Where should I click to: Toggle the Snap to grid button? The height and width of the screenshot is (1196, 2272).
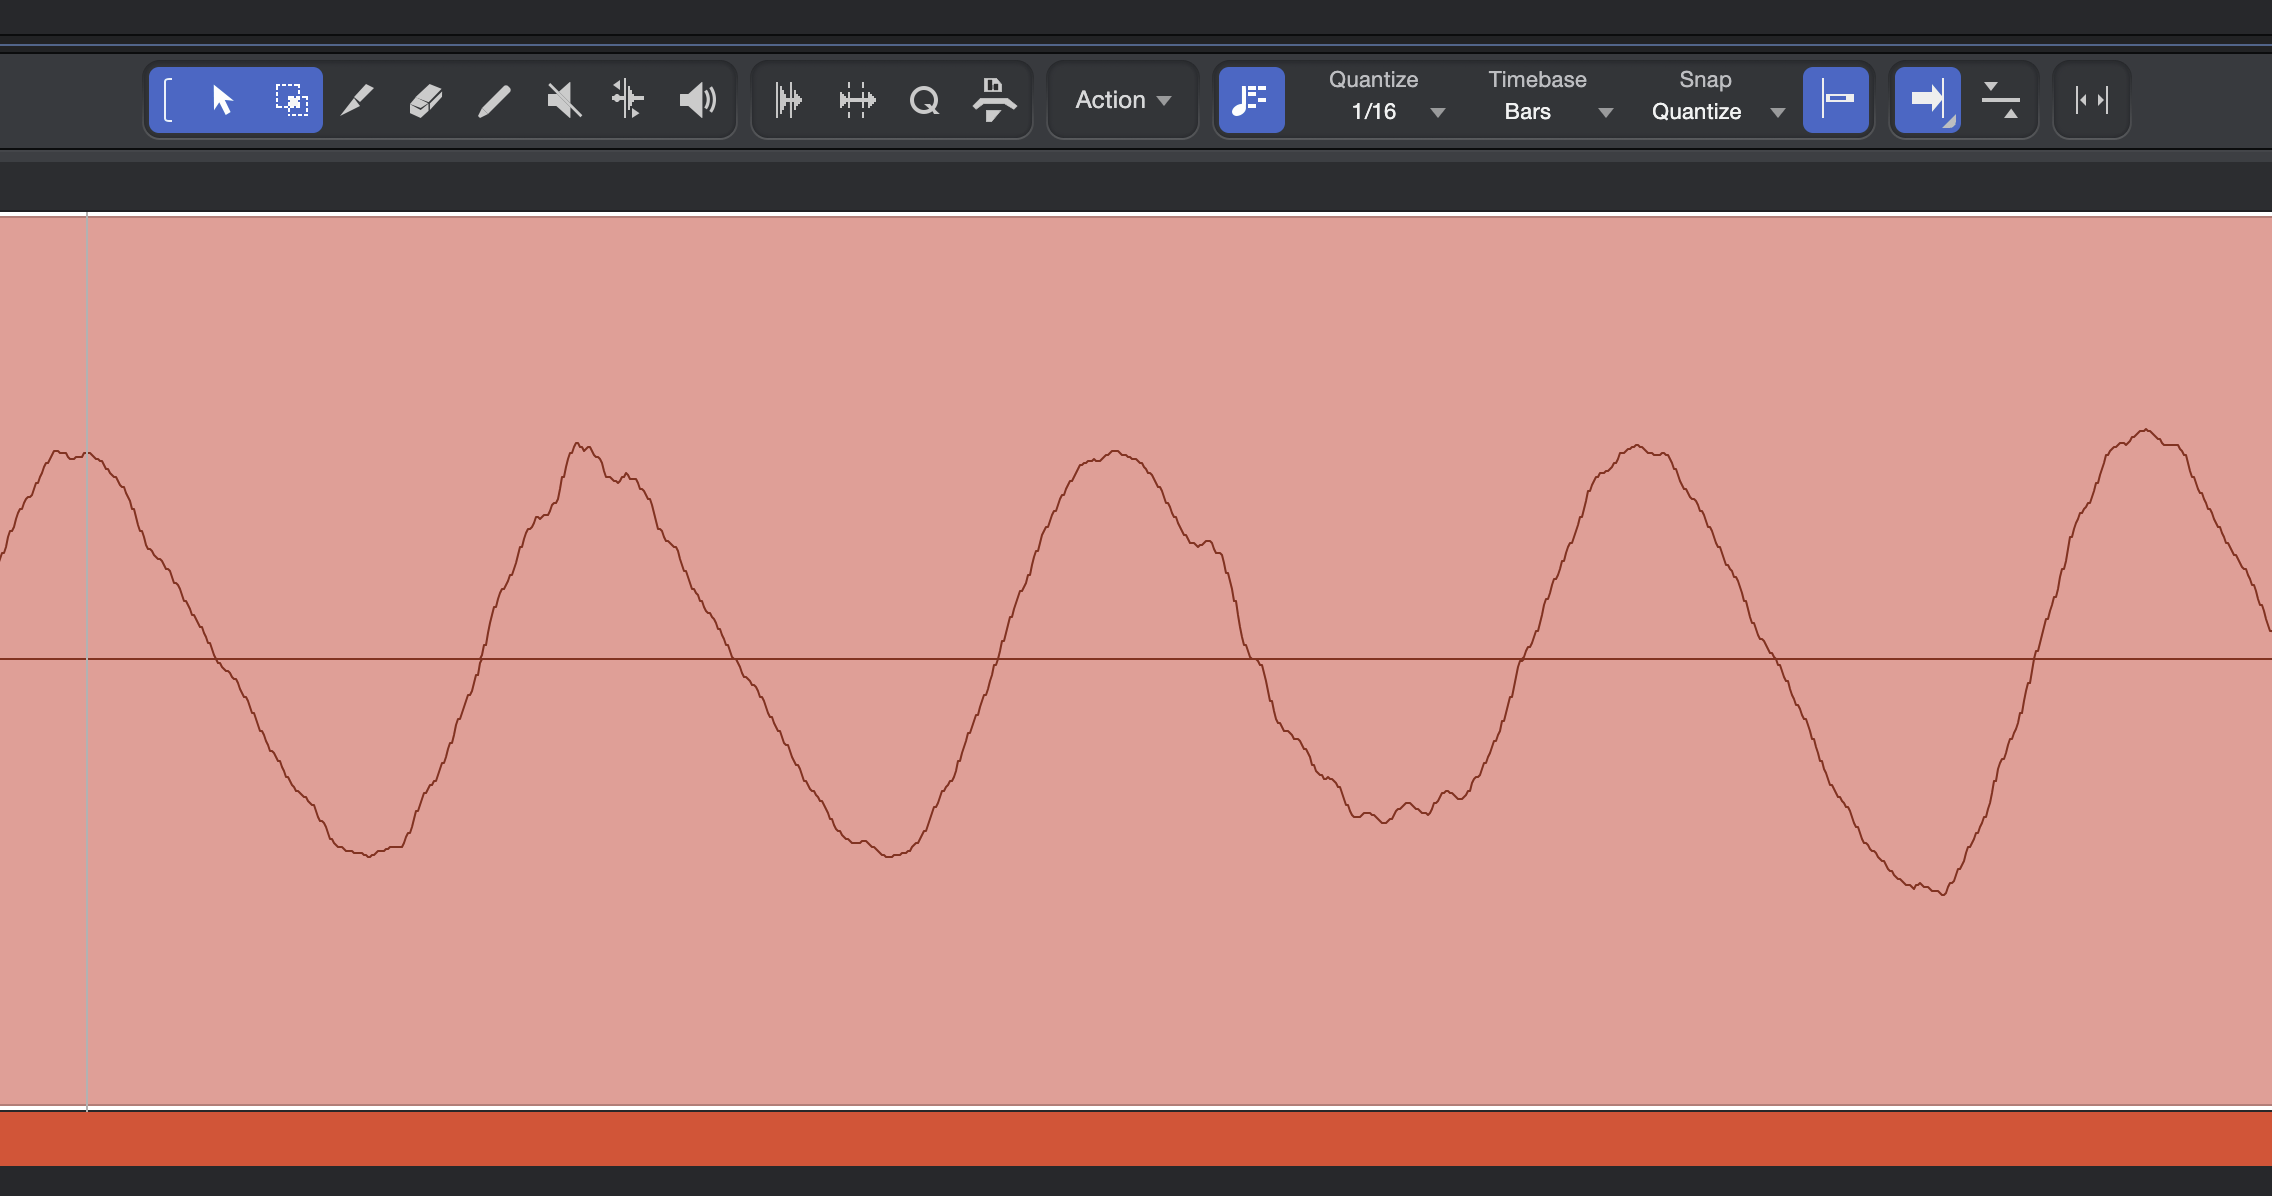1835,100
